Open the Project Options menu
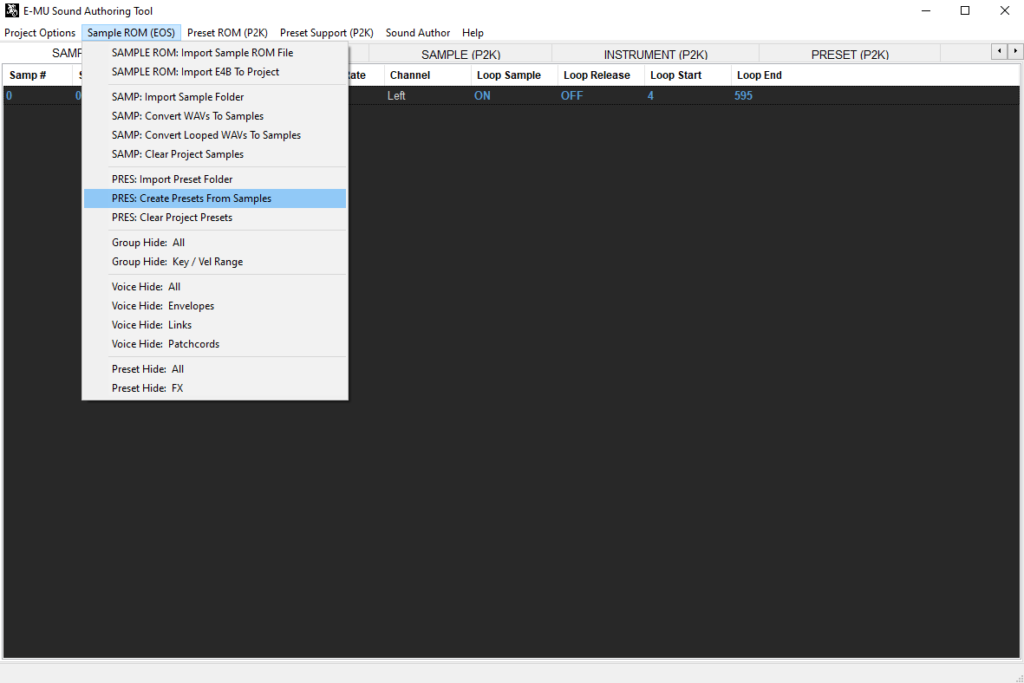 [40, 33]
